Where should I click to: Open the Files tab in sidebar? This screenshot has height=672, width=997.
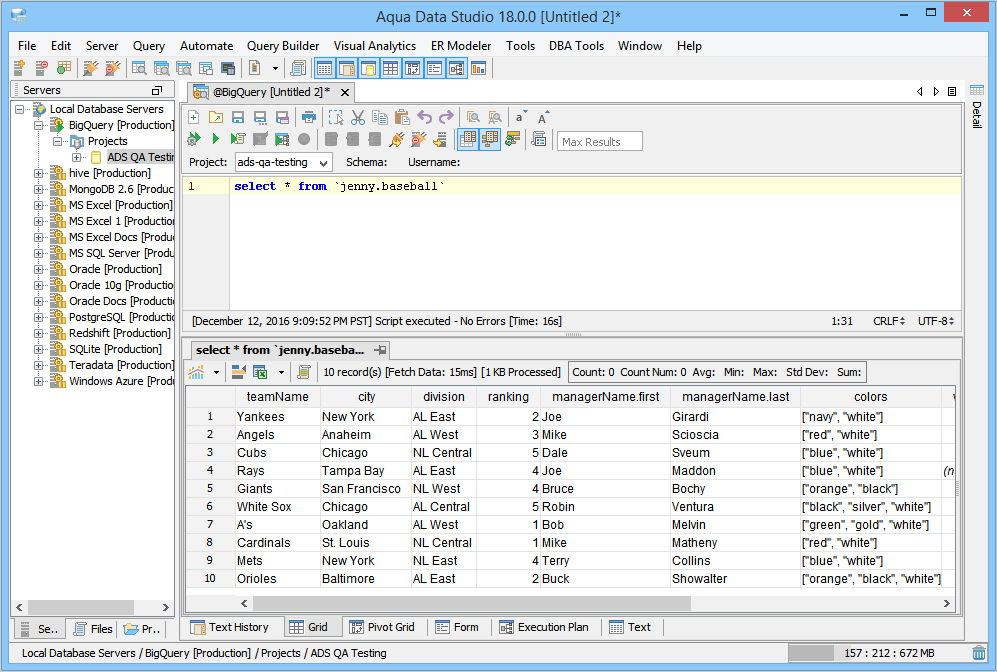tap(93, 629)
